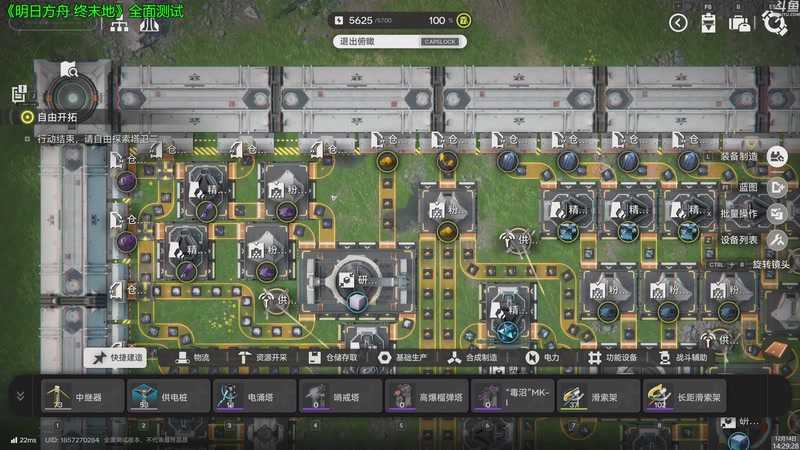The width and height of the screenshot is (800, 450).
Task: Open the F8 clipboard task icon
Action: point(708,22)
